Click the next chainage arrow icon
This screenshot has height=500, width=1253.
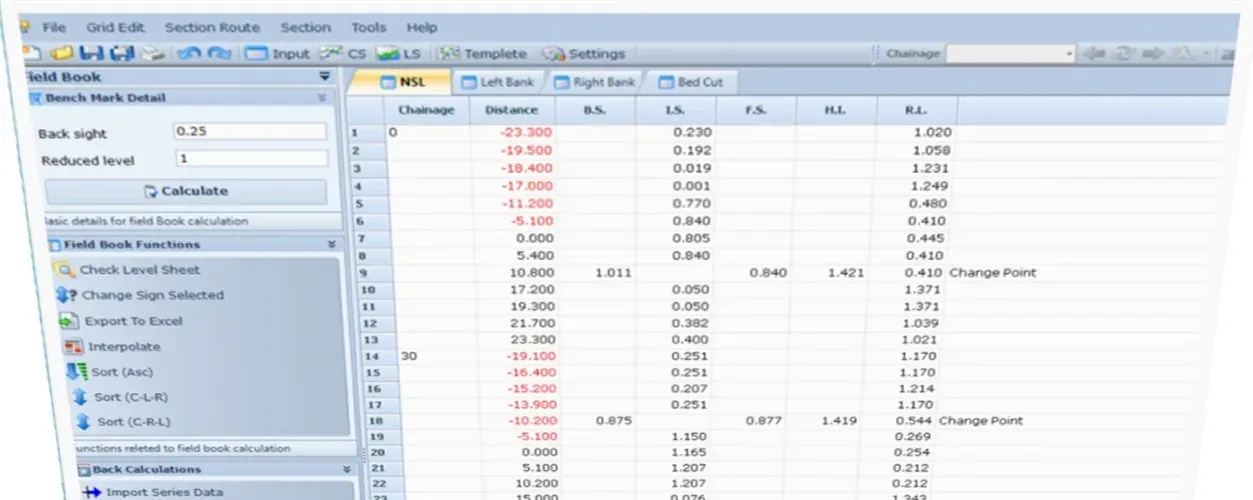point(1153,54)
